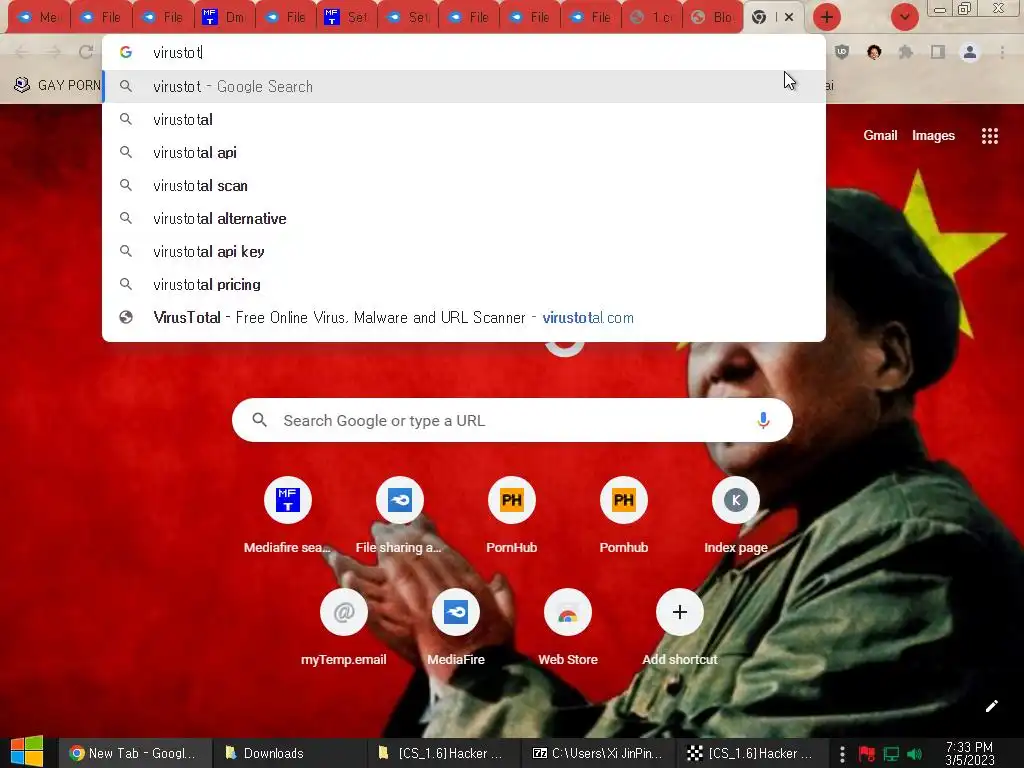Open the Images link
1024x768 pixels.
coord(933,136)
